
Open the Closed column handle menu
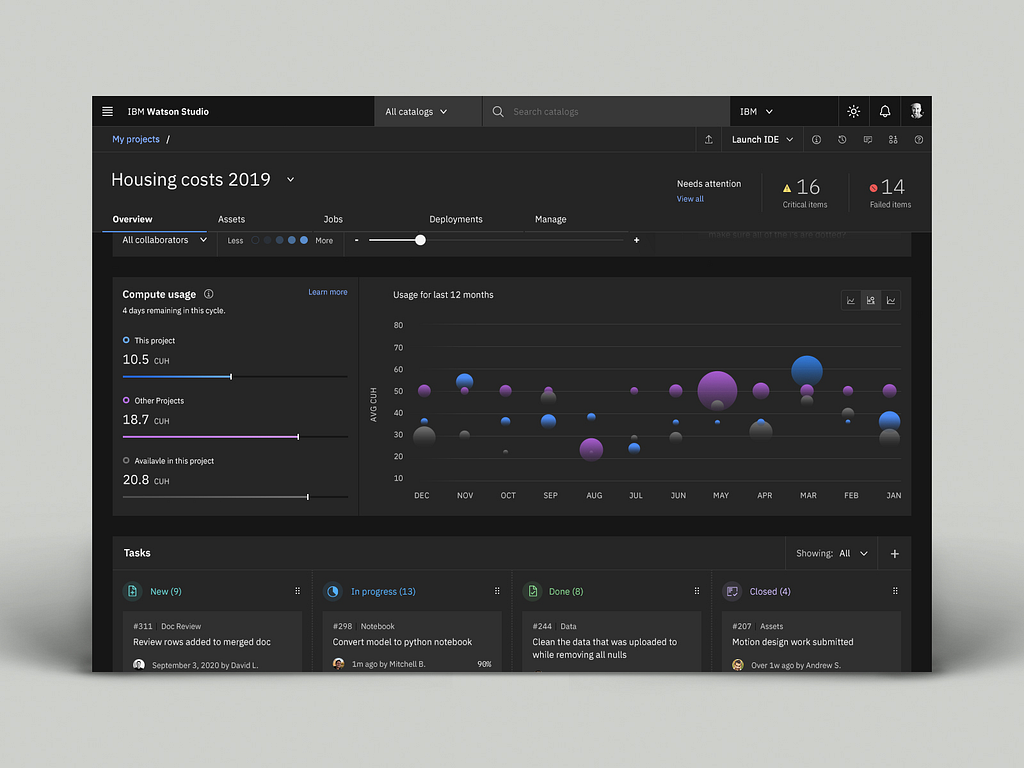coord(895,591)
